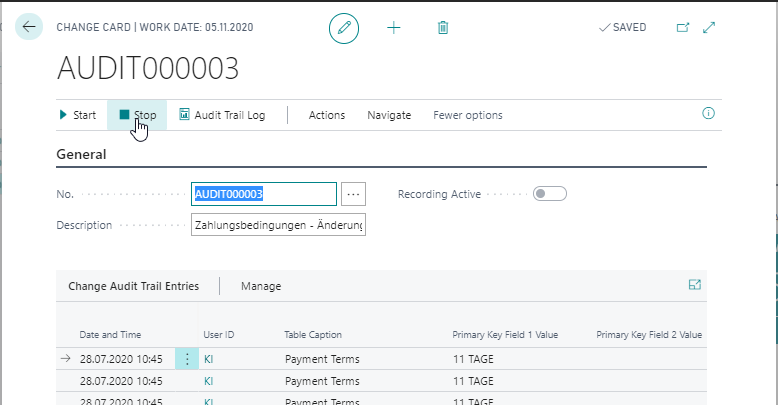The width and height of the screenshot is (778, 405).
Task: Open the No. field assist-edit ellipsis
Action: pos(353,194)
